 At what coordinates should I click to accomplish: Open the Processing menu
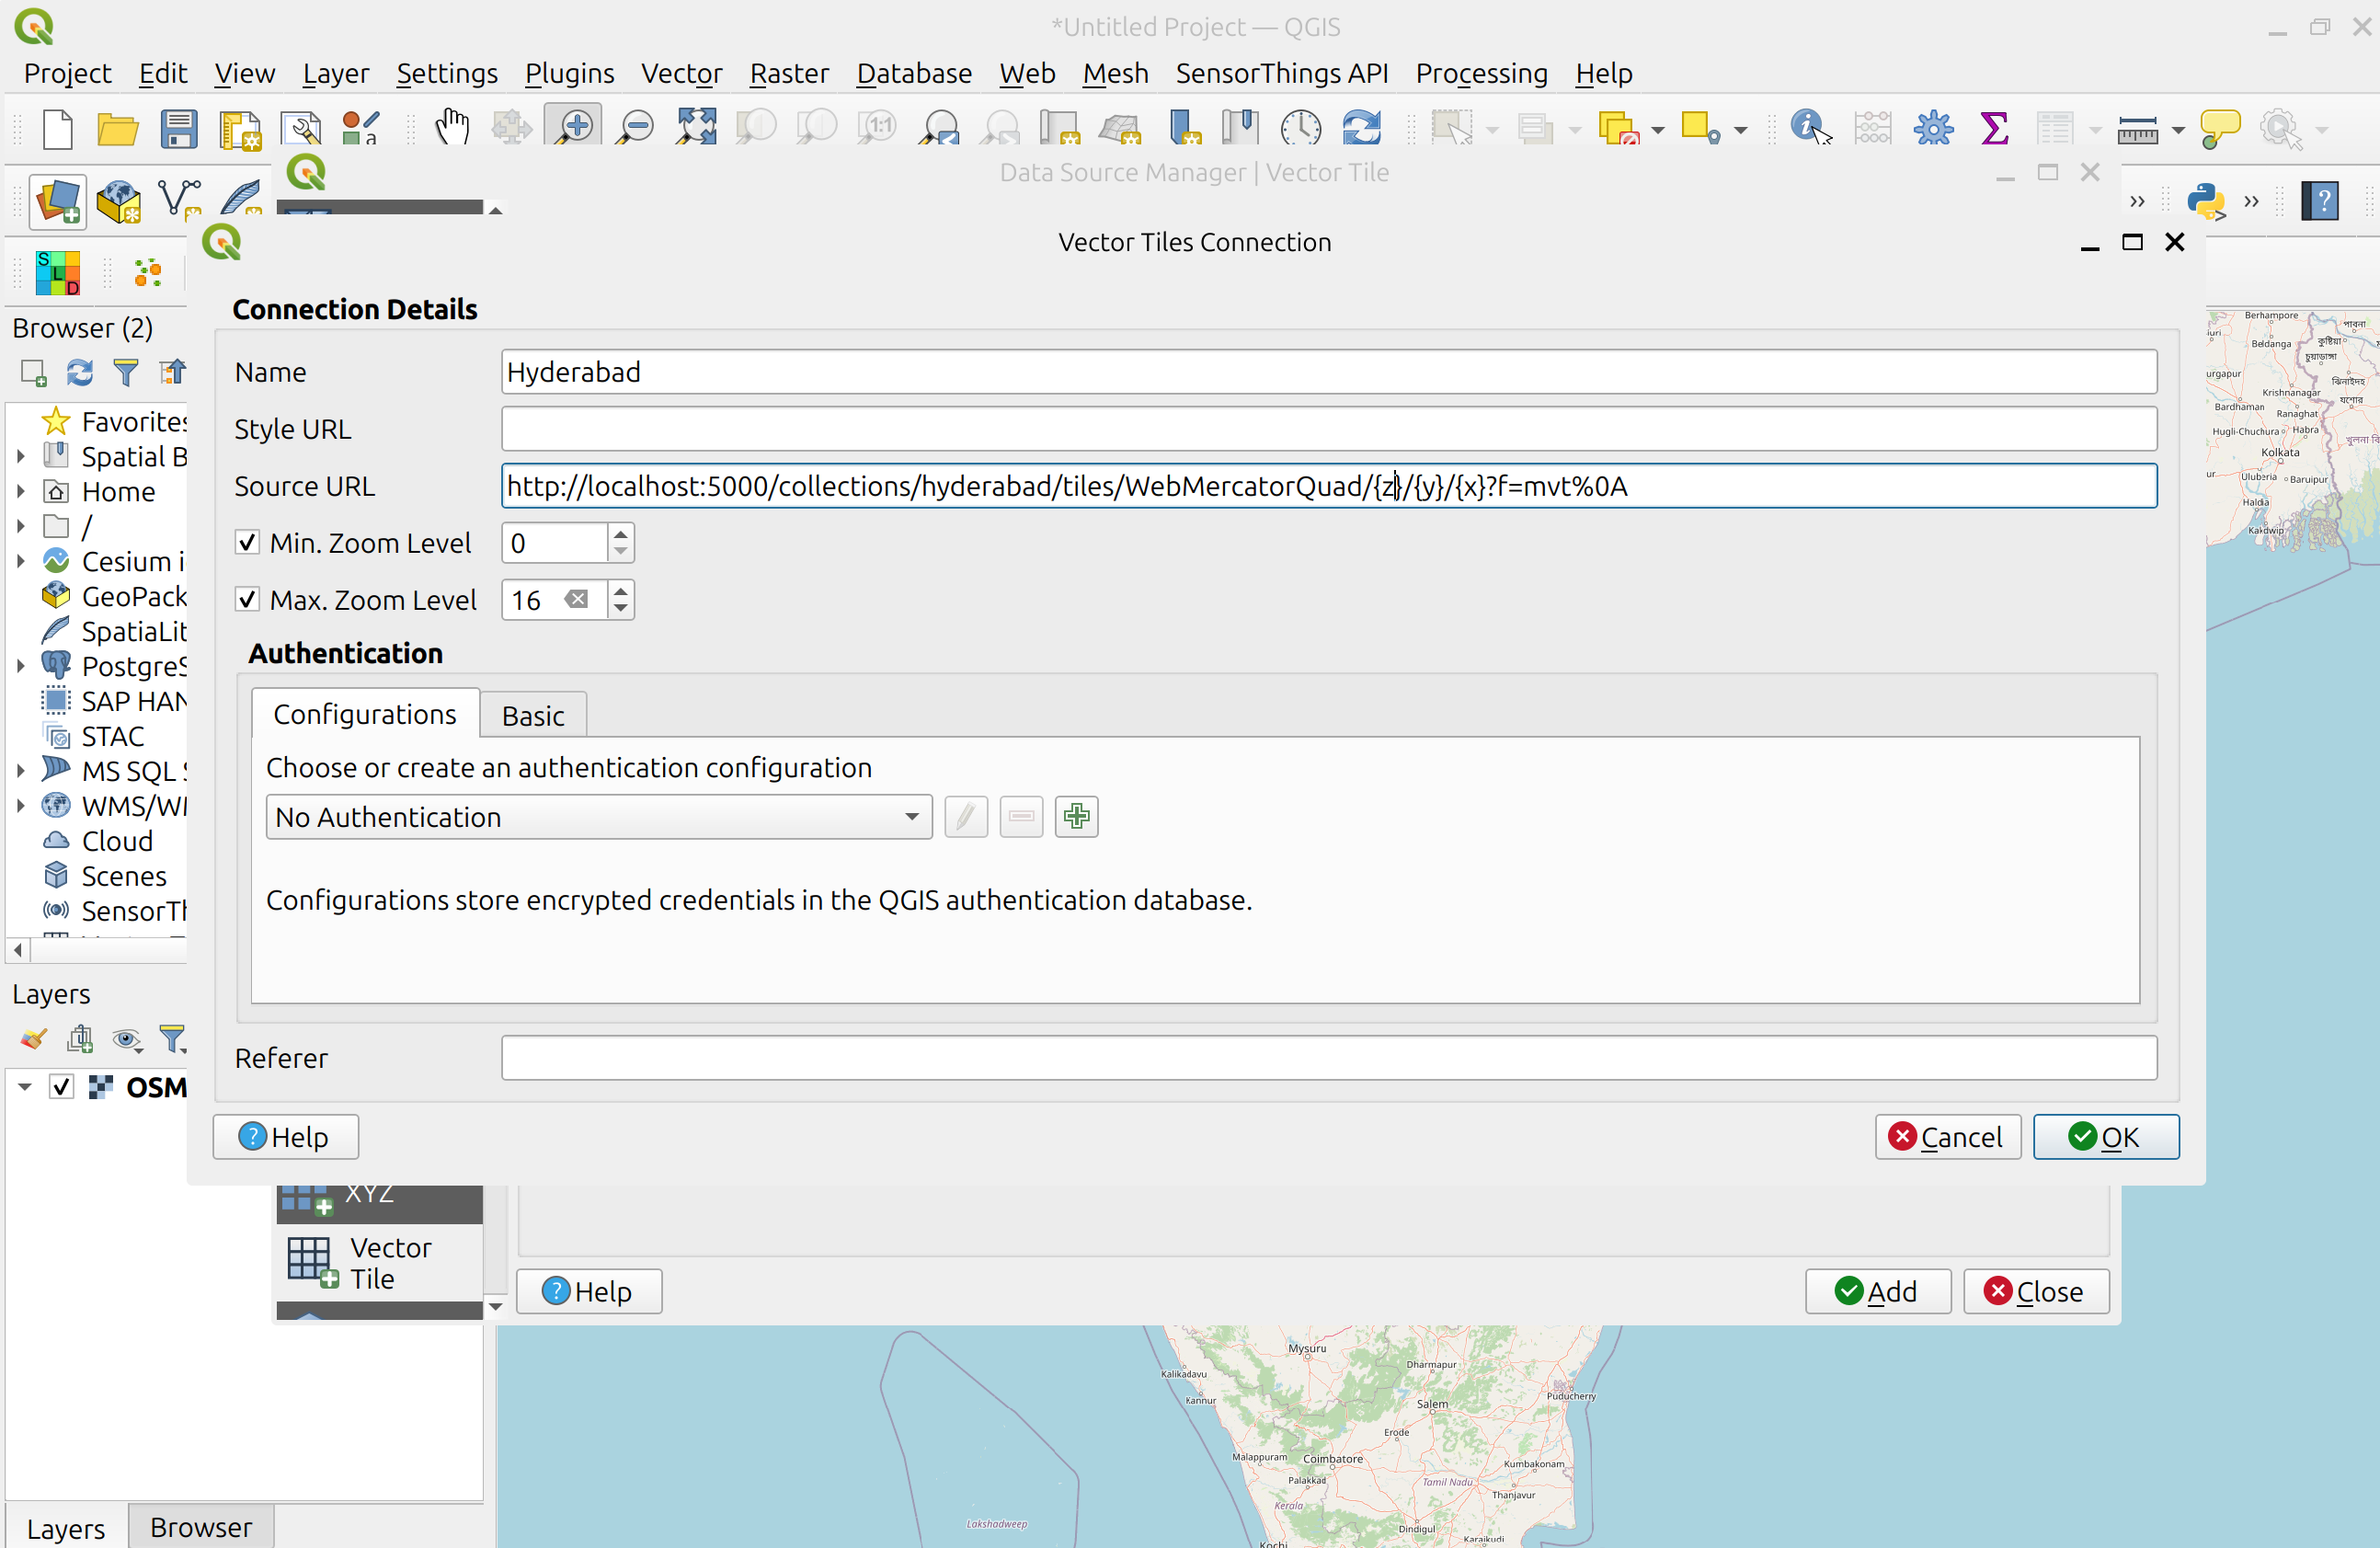pos(1481,74)
